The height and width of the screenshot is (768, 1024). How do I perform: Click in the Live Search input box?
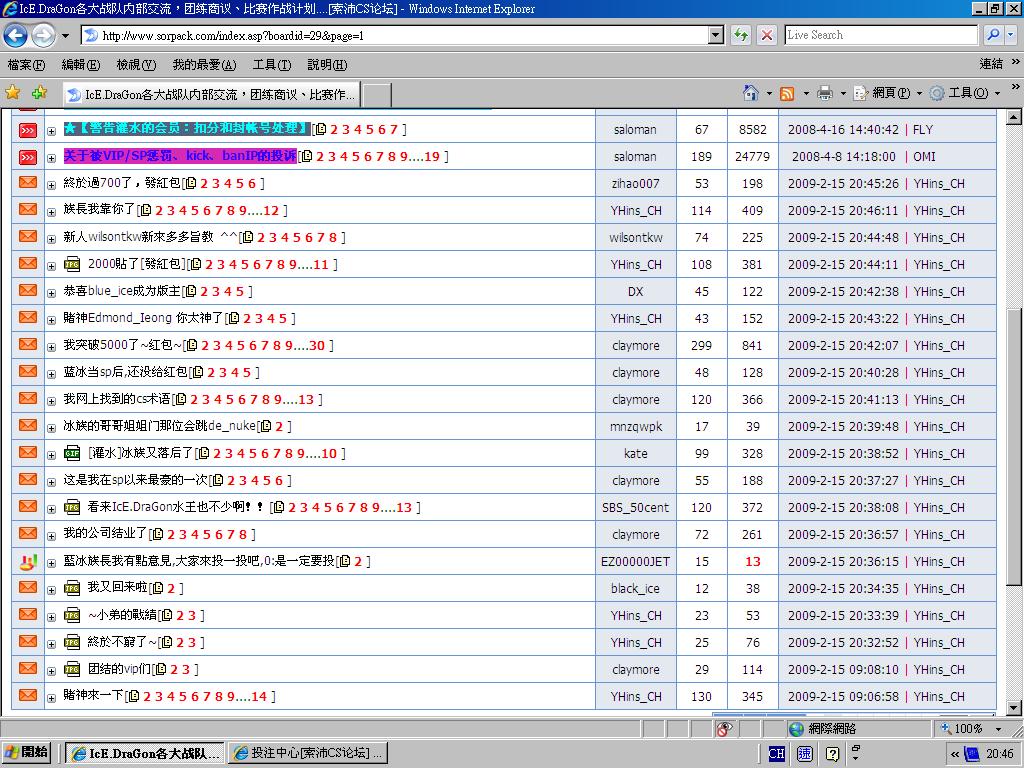click(880, 35)
